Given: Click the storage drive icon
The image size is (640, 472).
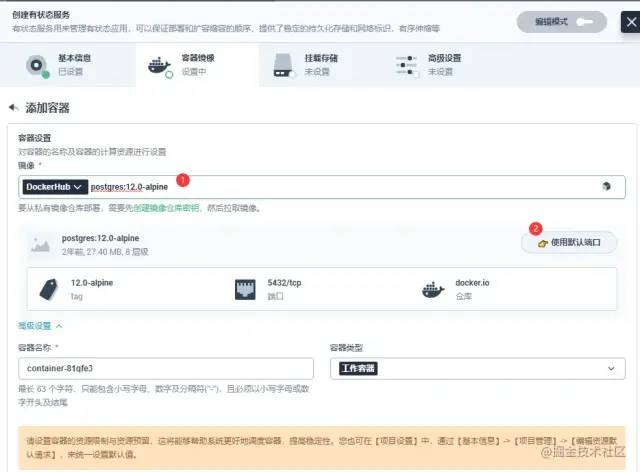Looking at the screenshot, I should pos(283,65).
